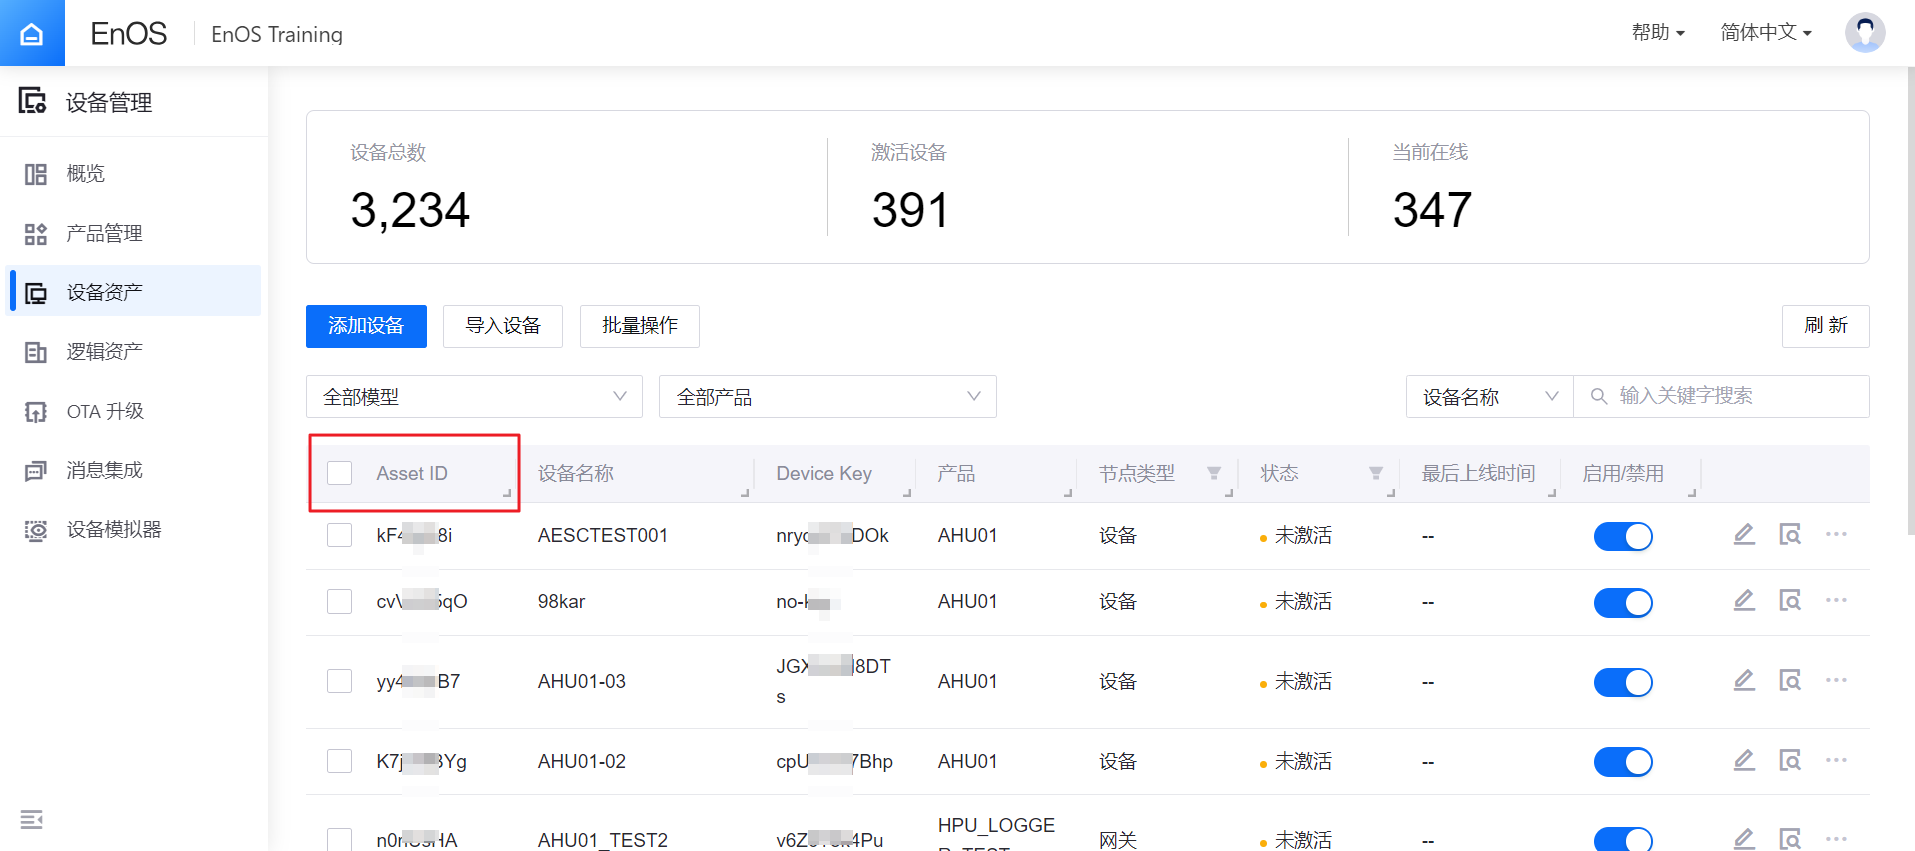Open 产品管理 in the sidebar
The width and height of the screenshot is (1915, 851).
[x=105, y=234]
